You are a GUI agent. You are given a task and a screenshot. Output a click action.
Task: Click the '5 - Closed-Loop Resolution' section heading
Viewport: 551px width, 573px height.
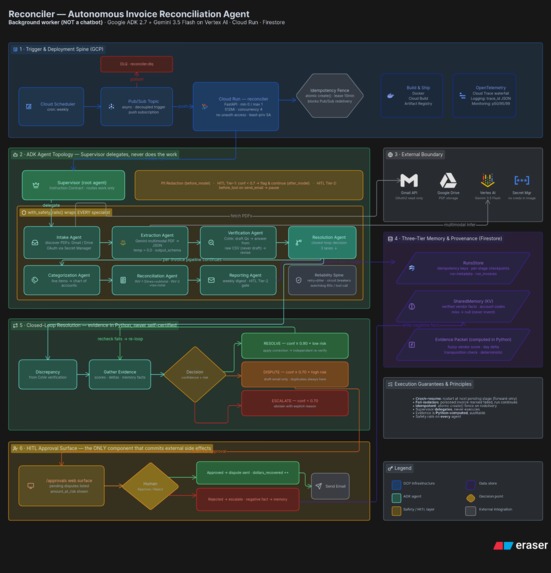(98, 325)
